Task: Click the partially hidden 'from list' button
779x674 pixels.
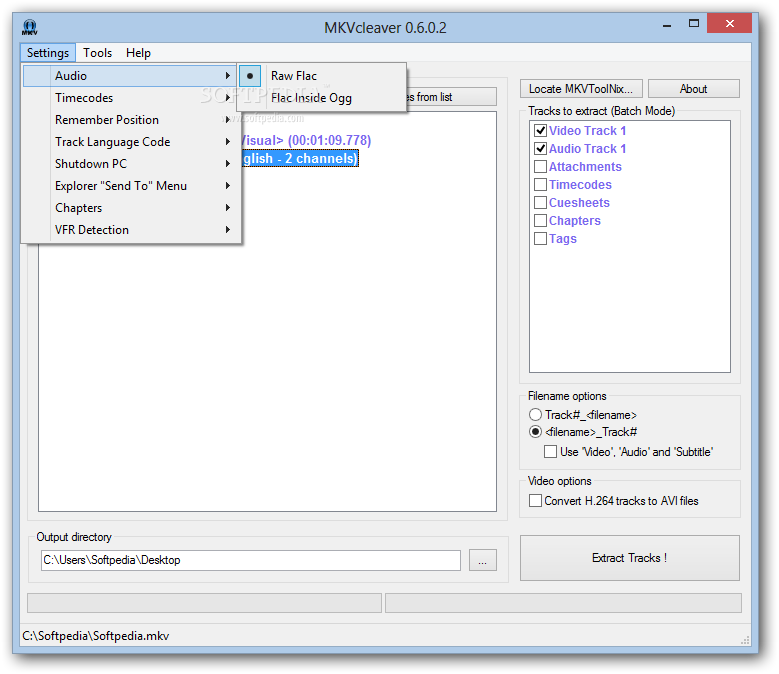Action: [x=451, y=97]
